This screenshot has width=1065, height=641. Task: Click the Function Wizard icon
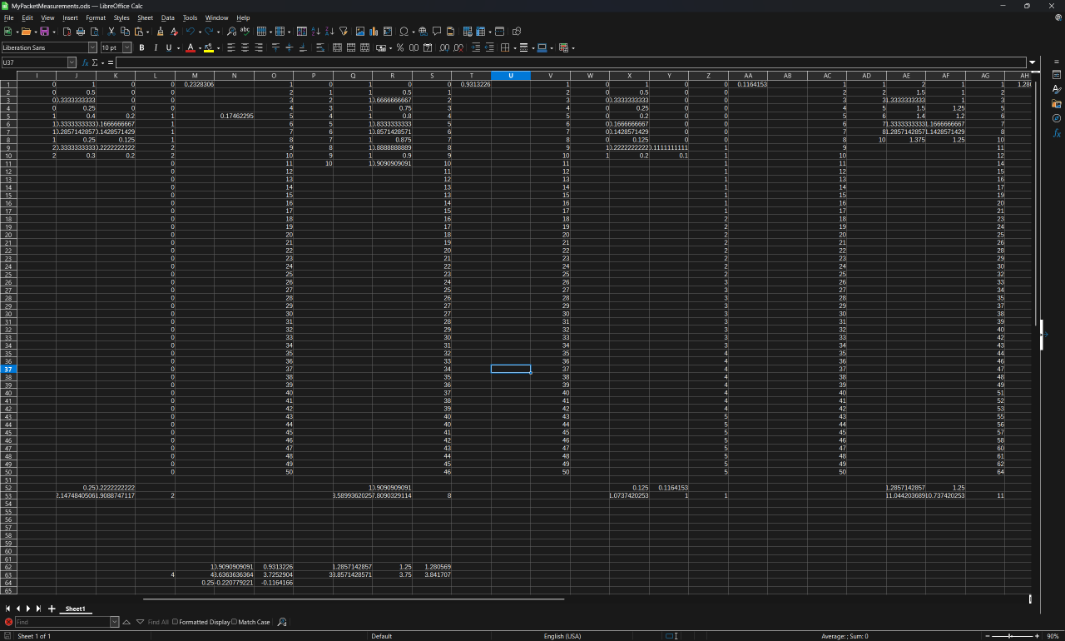point(86,62)
